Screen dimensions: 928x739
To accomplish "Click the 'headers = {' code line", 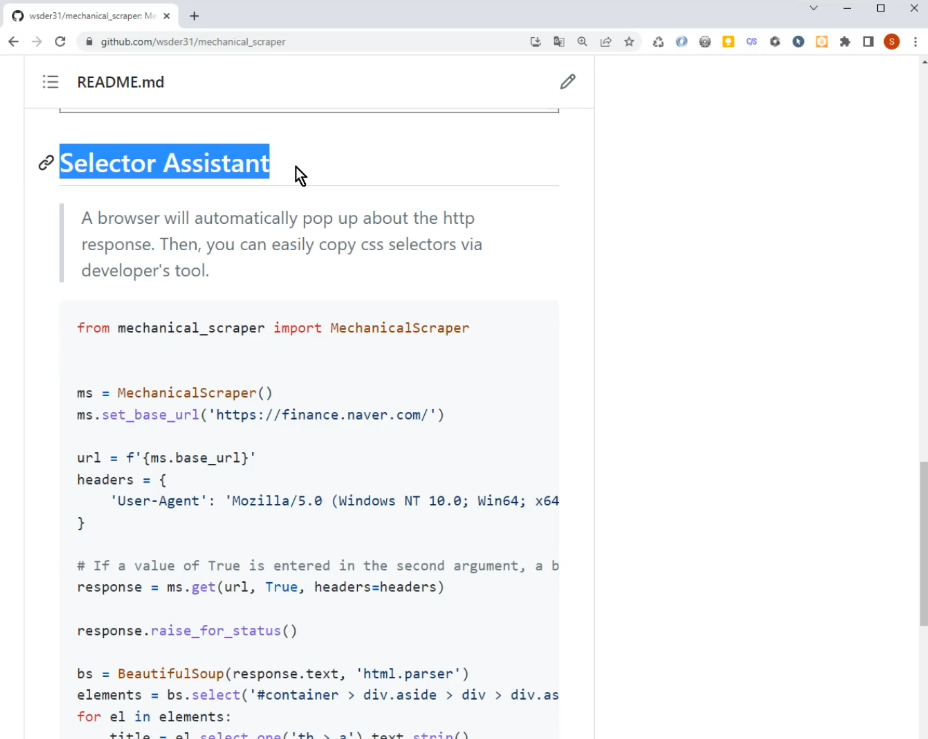I will click(122, 480).
